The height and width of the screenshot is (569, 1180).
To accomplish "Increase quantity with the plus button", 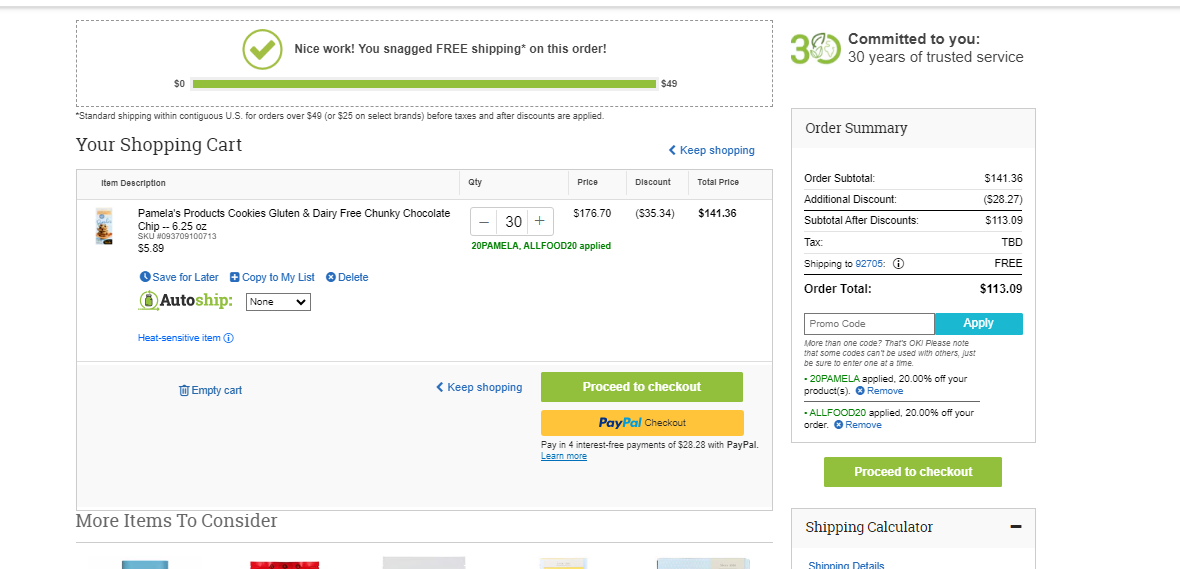I will tap(540, 222).
